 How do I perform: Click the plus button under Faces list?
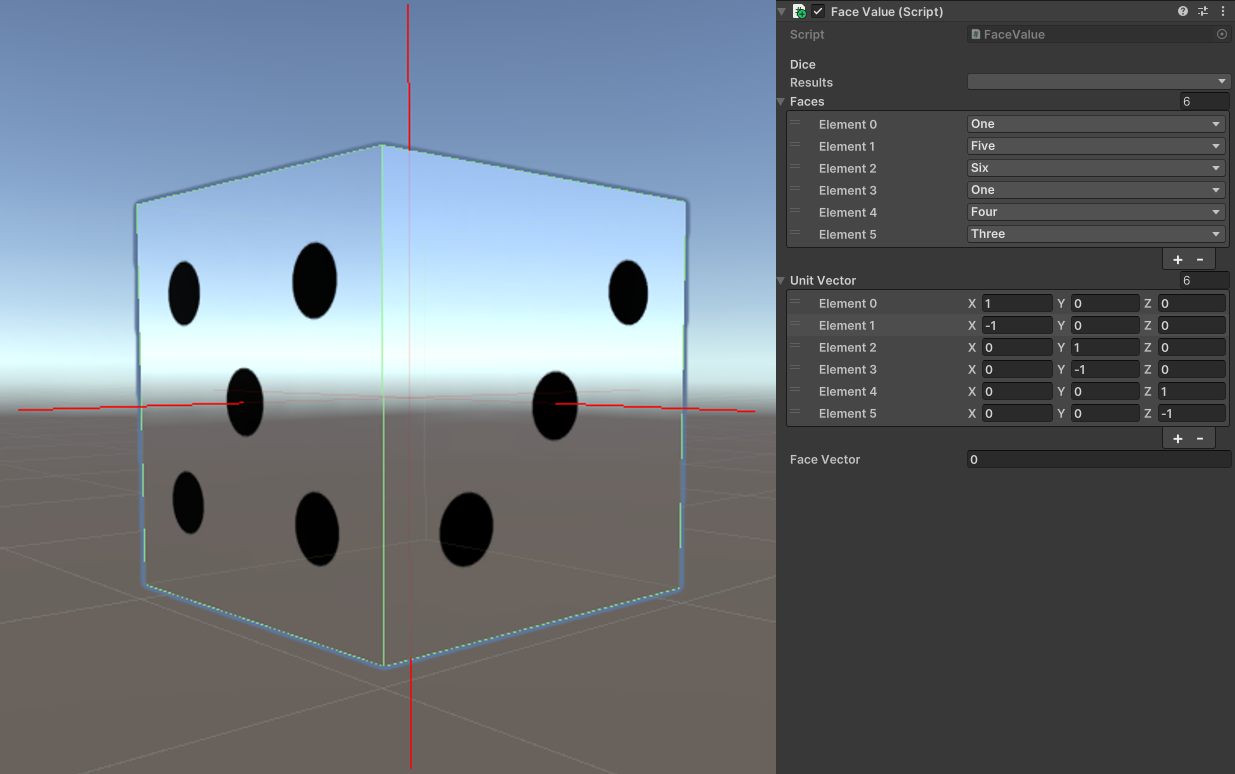[x=1178, y=259]
